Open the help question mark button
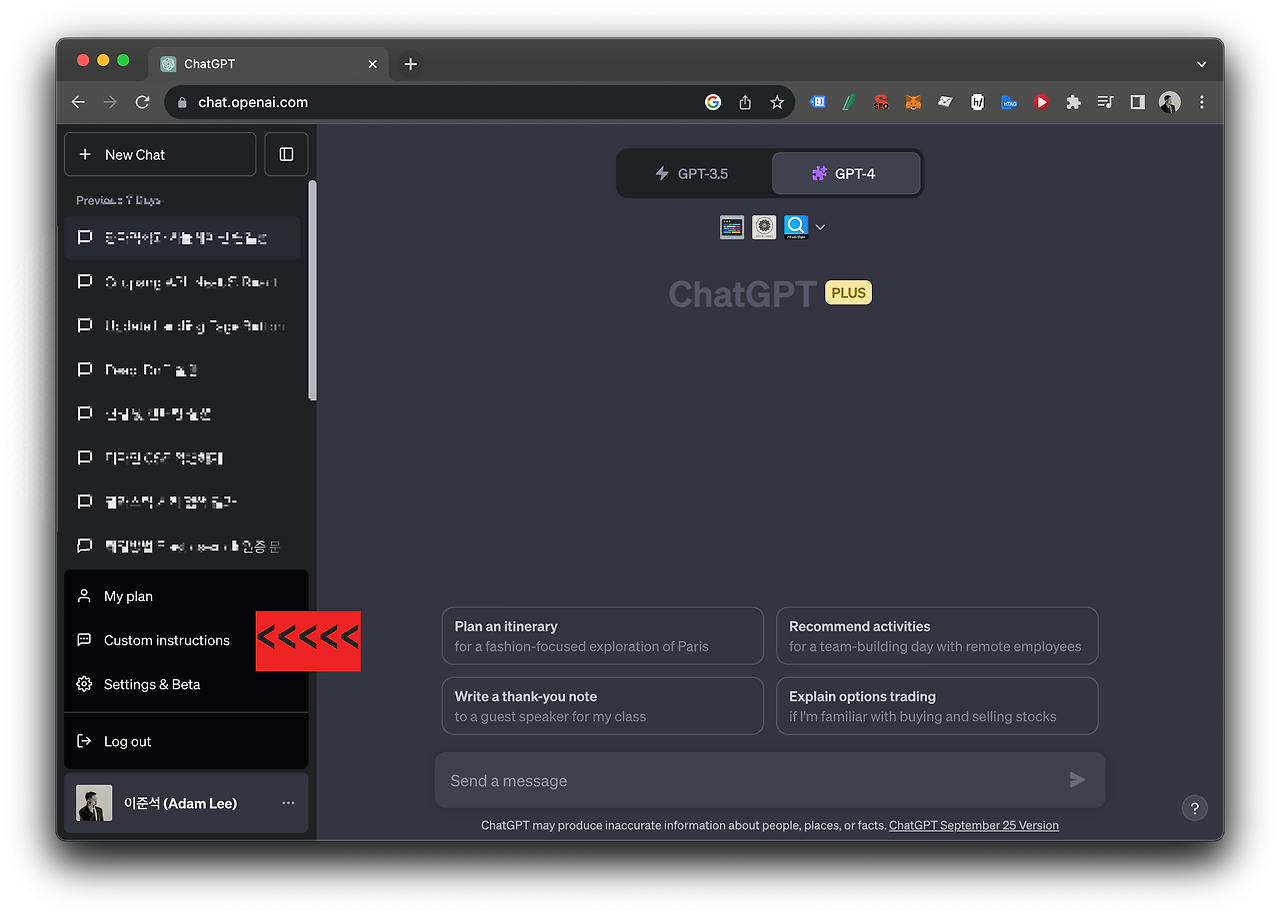Viewport: 1280px width, 915px height. tap(1194, 808)
